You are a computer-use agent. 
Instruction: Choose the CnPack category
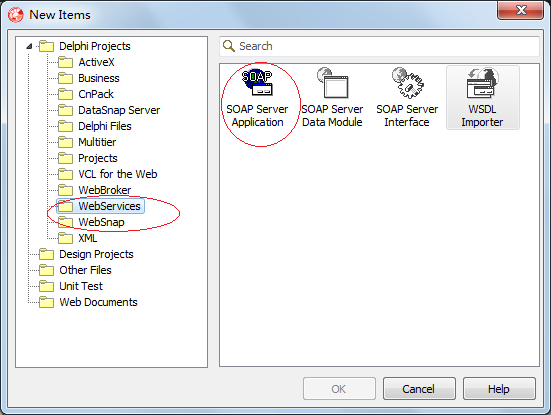(x=96, y=94)
